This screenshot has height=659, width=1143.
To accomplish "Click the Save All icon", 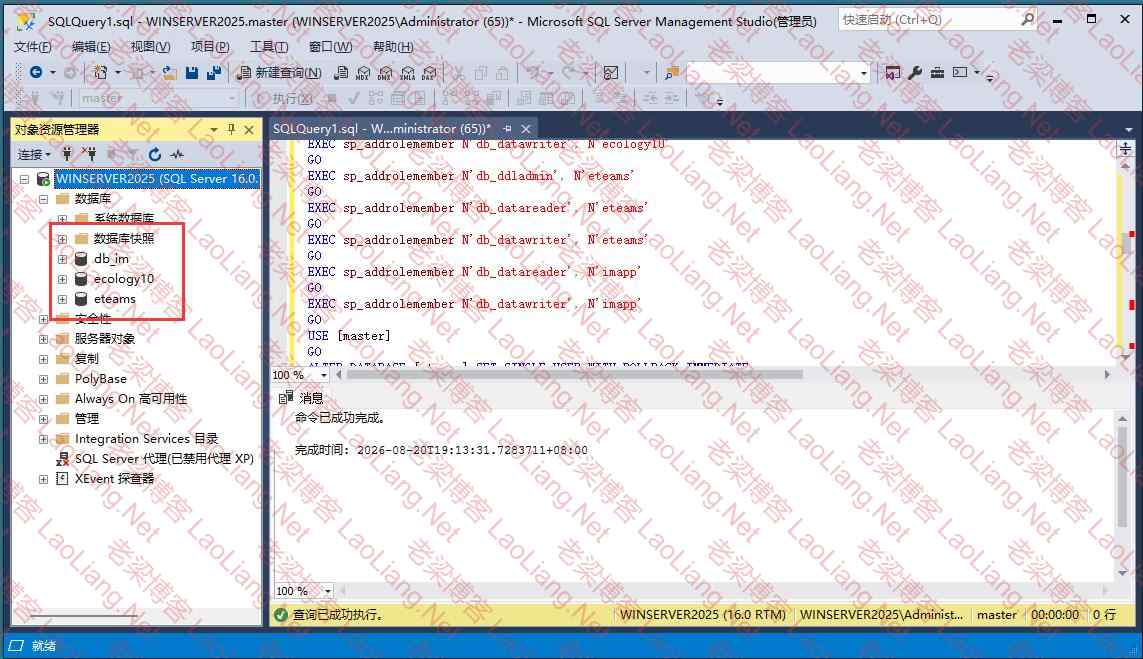I will [x=214, y=72].
